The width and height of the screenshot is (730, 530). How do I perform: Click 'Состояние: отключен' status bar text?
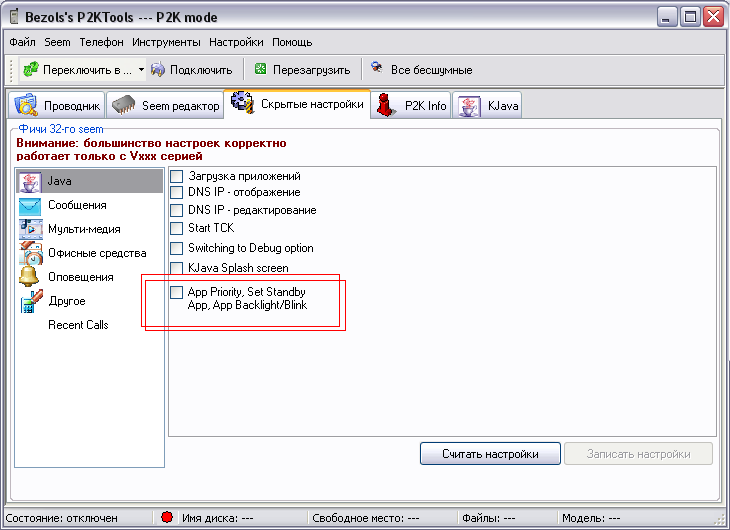point(61,518)
